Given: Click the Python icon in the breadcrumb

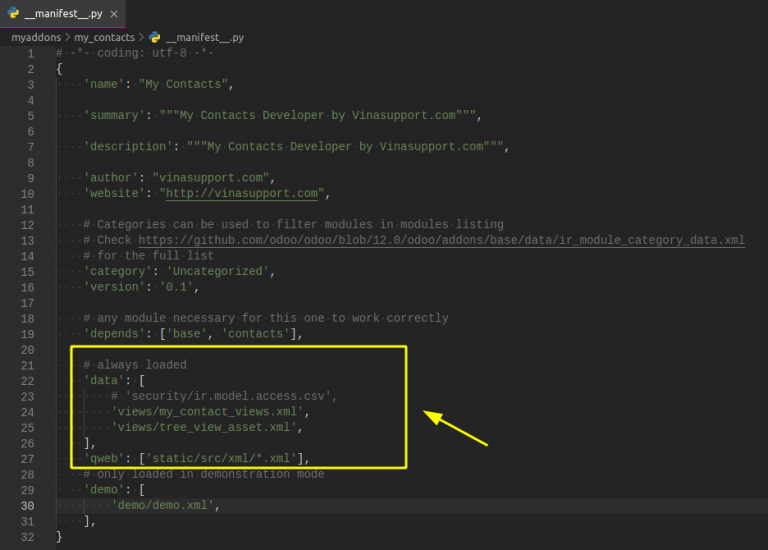Looking at the screenshot, I should click(x=155, y=37).
